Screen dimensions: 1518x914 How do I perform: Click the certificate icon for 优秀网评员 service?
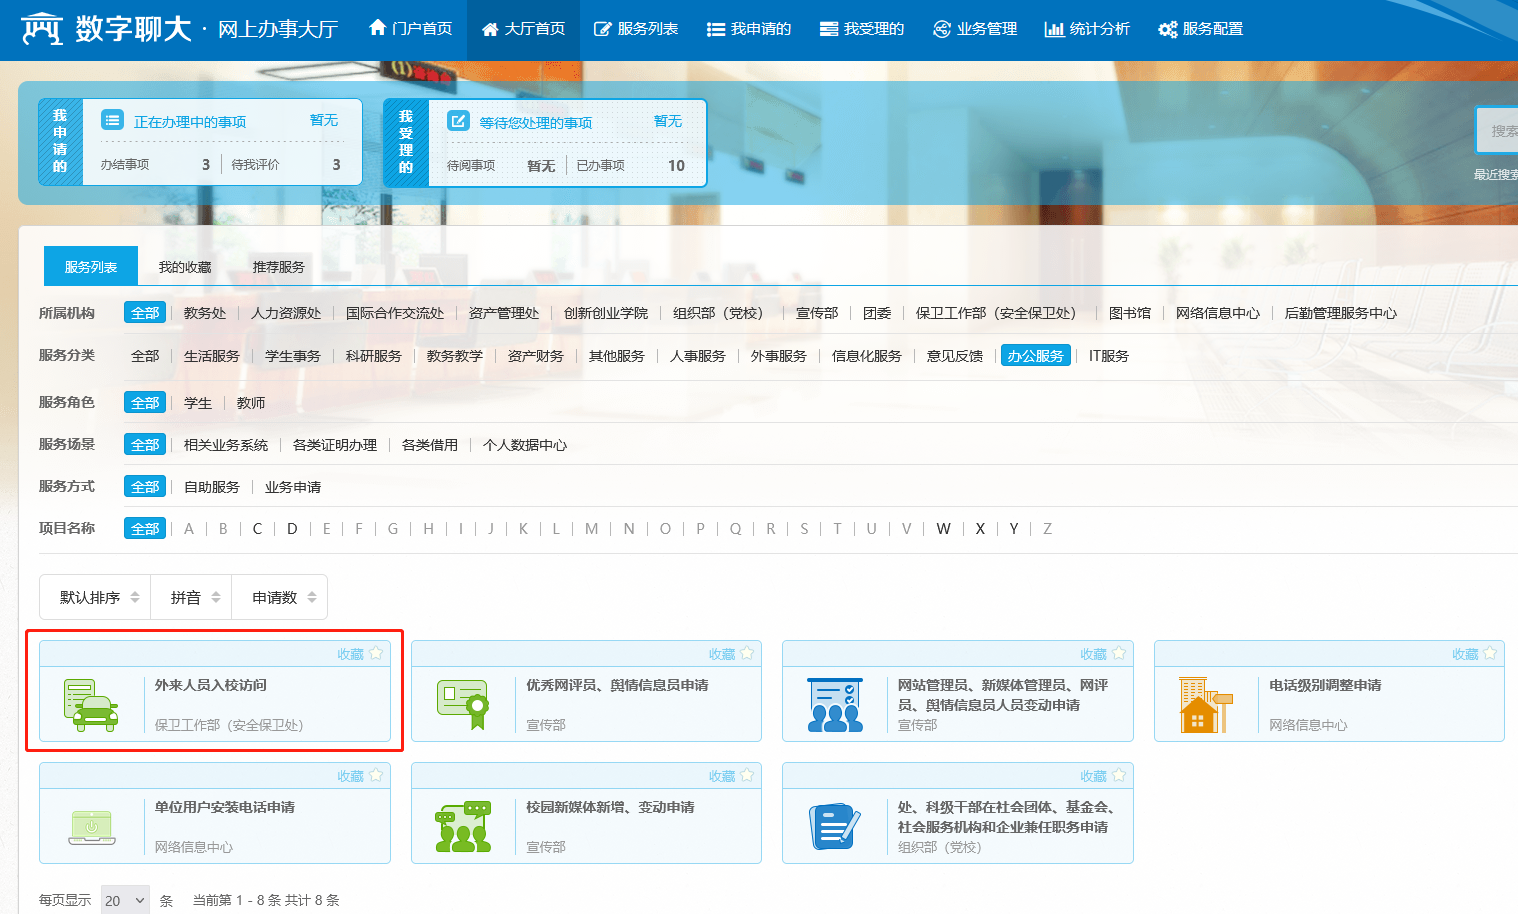463,704
